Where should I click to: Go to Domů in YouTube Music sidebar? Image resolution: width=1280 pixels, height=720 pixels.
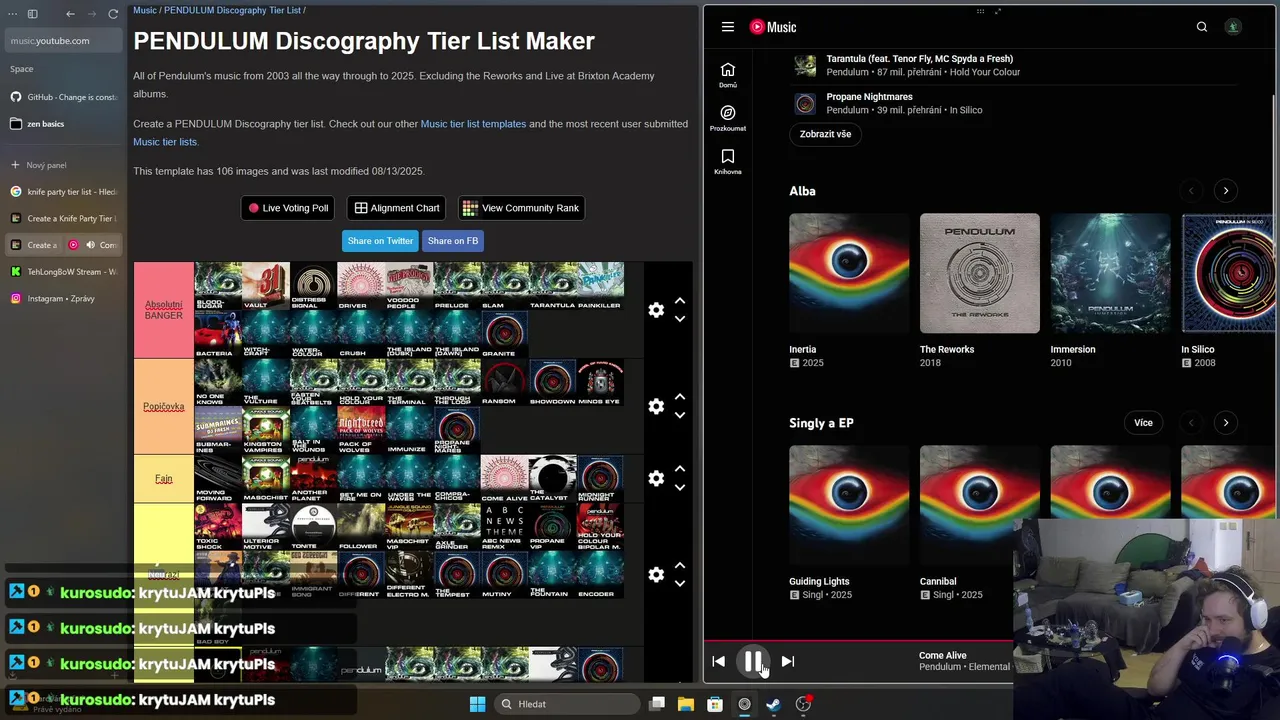[728, 75]
